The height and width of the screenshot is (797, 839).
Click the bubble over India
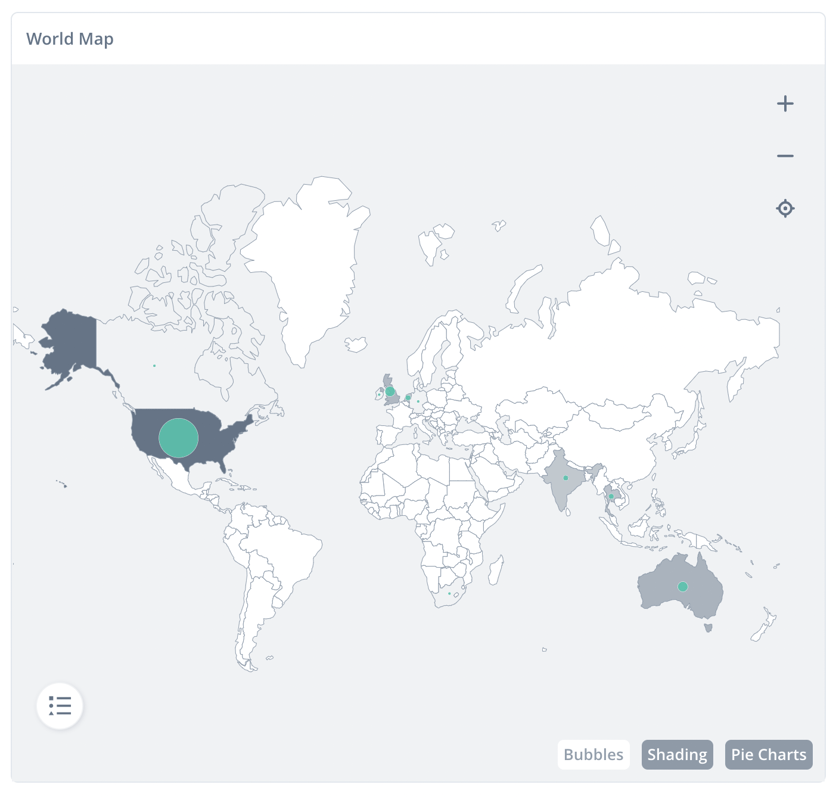pyautogui.click(x=566, y=478)
